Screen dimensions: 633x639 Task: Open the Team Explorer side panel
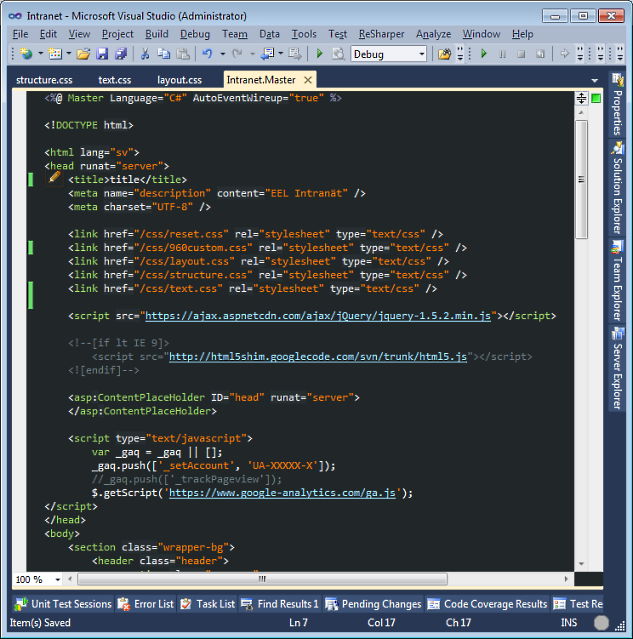617,281
